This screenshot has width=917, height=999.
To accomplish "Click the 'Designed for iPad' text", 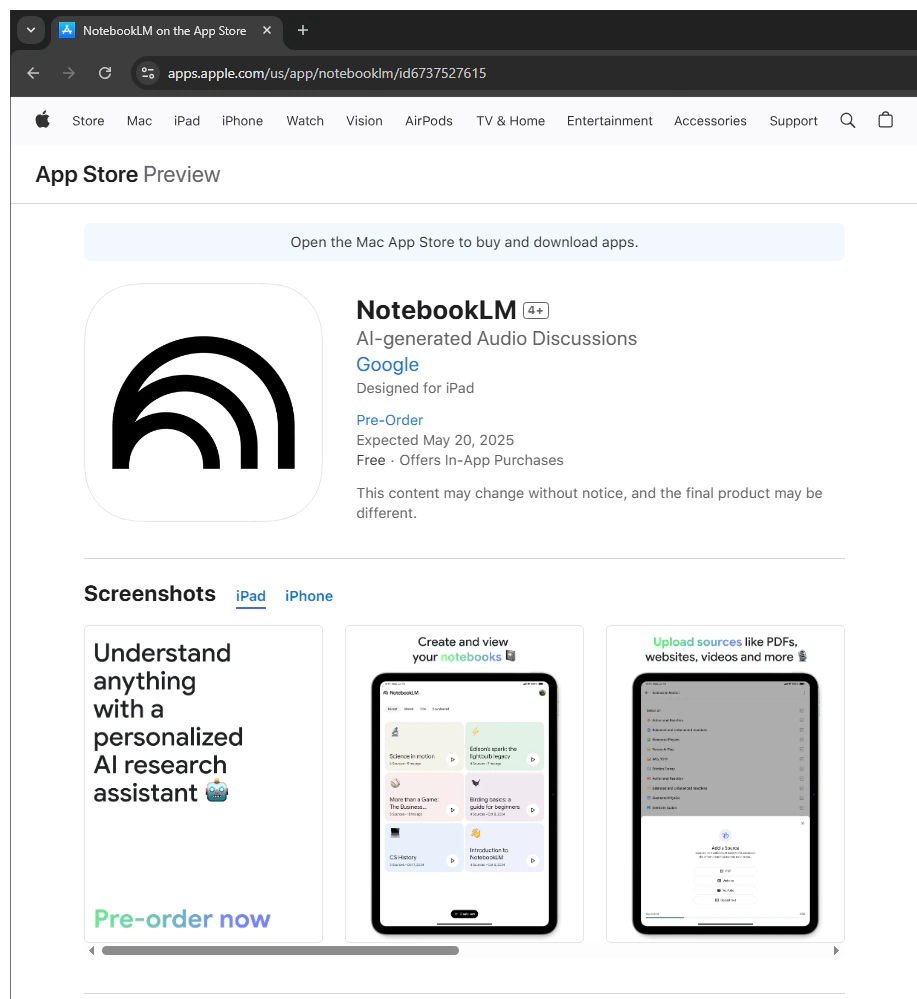I will click(x=415, y=388).
